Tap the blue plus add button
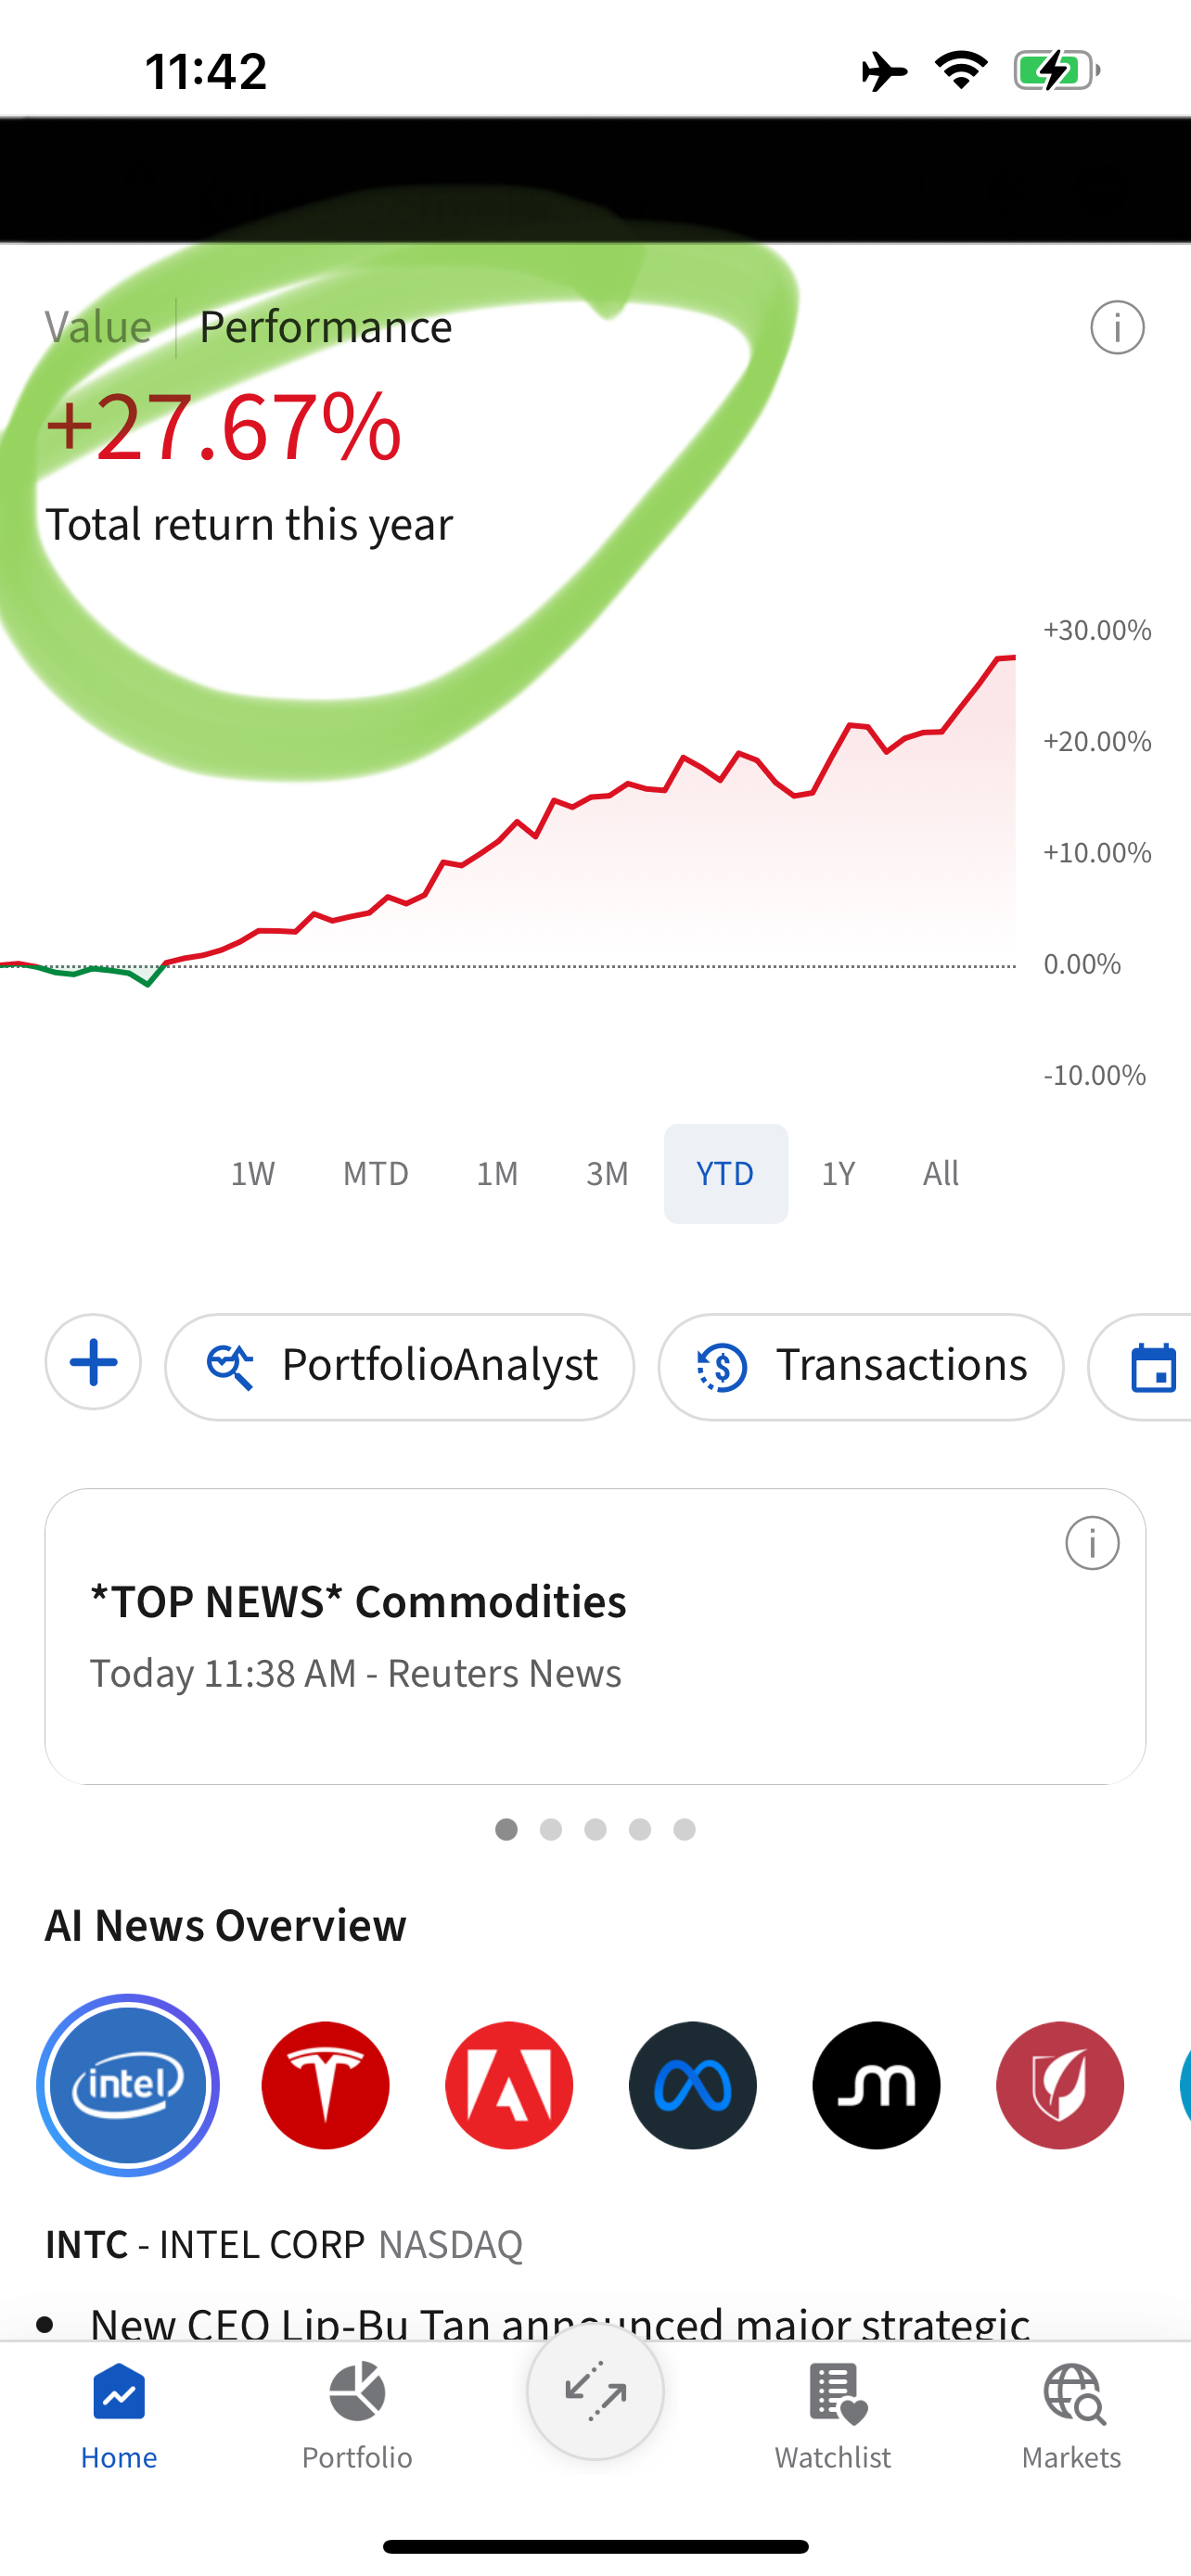1191x2576 pixels. (93, 1363)
